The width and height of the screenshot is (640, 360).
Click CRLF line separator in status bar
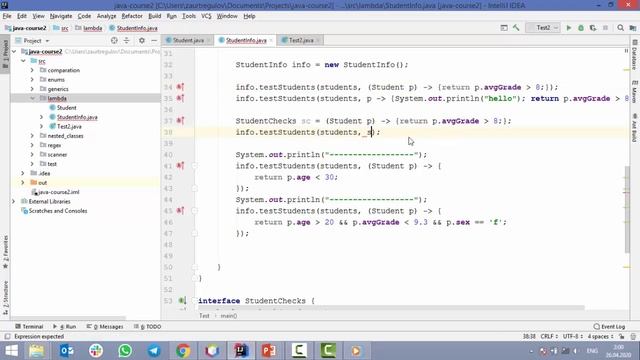pyautogui.click(x=549, y=337)
